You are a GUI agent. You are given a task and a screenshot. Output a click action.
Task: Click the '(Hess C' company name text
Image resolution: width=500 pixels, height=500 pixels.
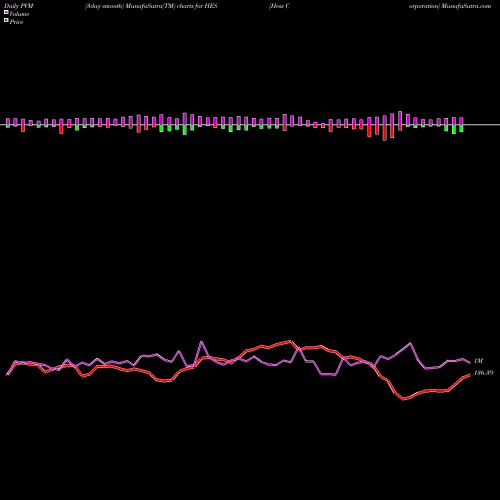279,6
